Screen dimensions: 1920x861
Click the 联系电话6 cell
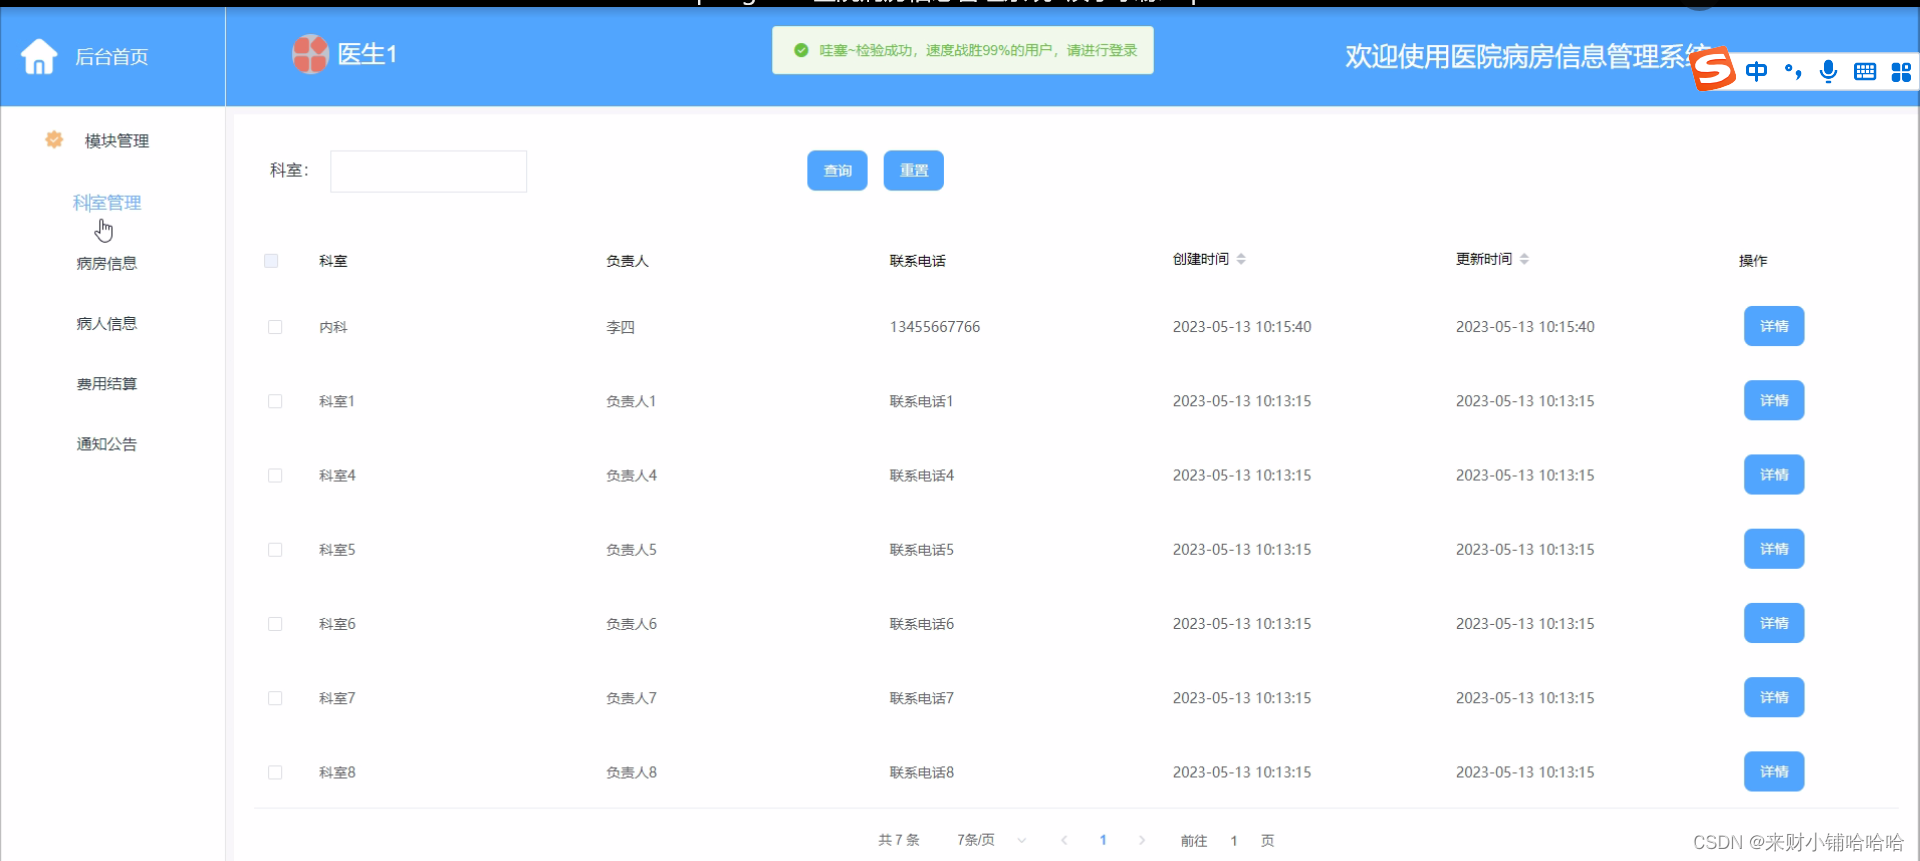click(921, 624)
